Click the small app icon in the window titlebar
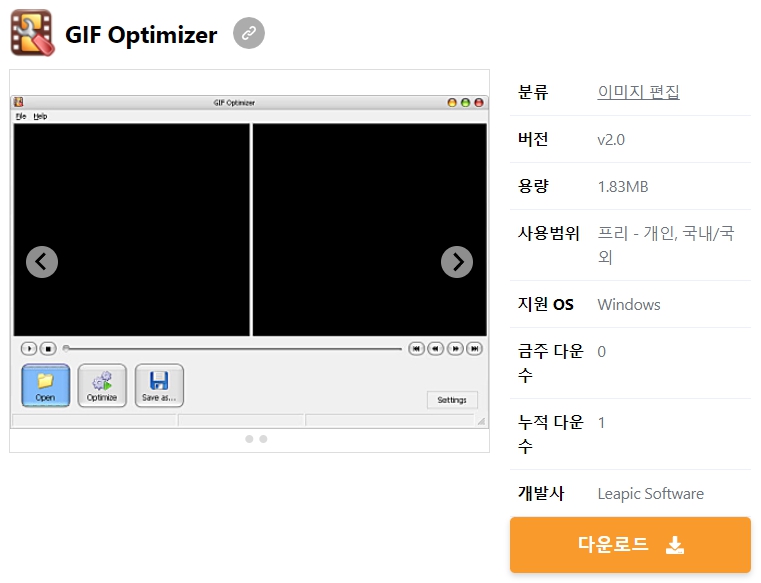Viewport: 761px width, 583px height. click(19, 102)
